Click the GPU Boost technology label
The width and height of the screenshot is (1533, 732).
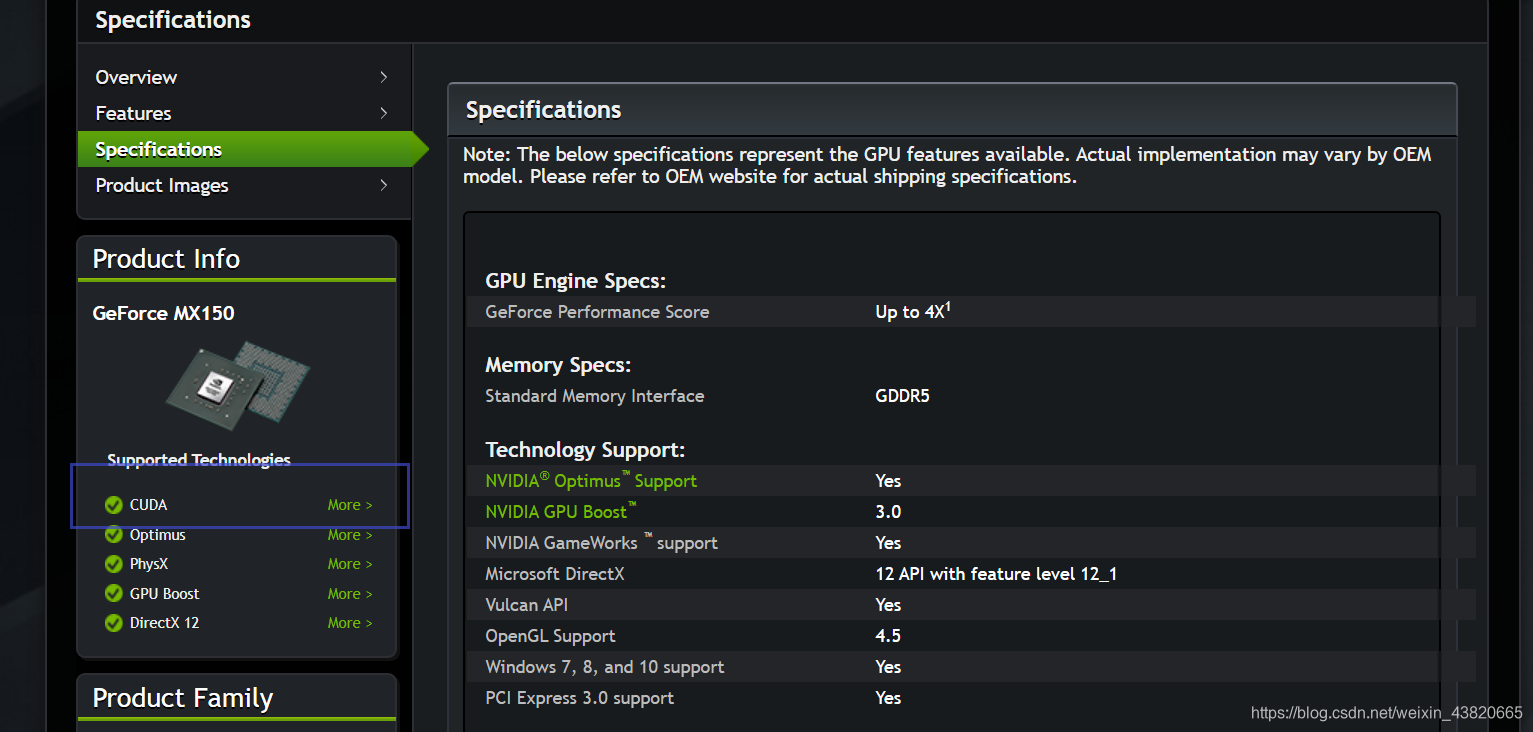pyautogui.click(x=165, y=594)
